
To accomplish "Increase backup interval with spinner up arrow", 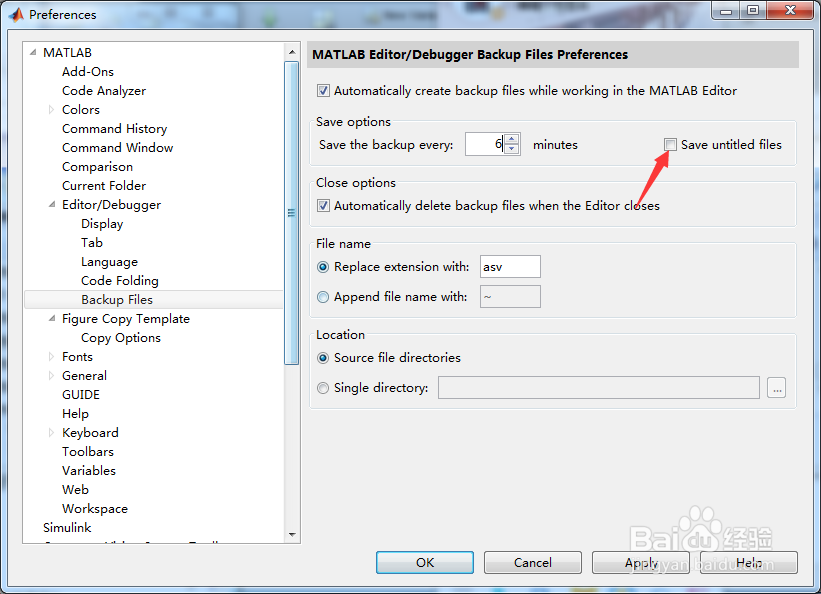I will [512, 139].
